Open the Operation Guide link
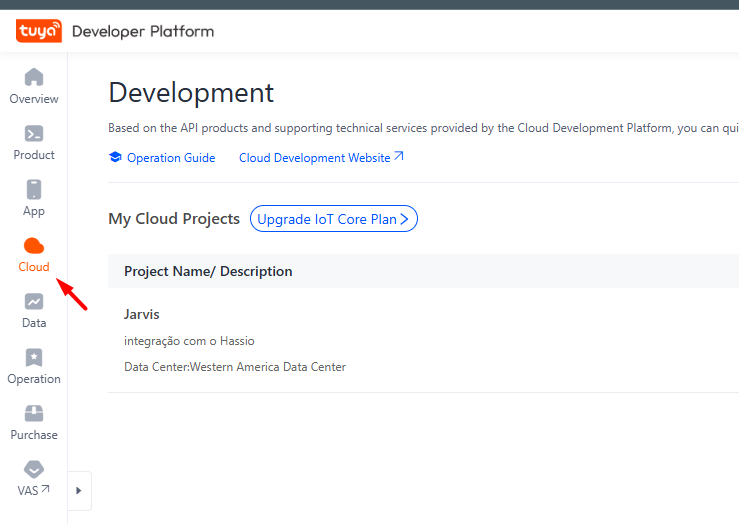The height and width of the screenshot is (524, 739). [171, 158]
